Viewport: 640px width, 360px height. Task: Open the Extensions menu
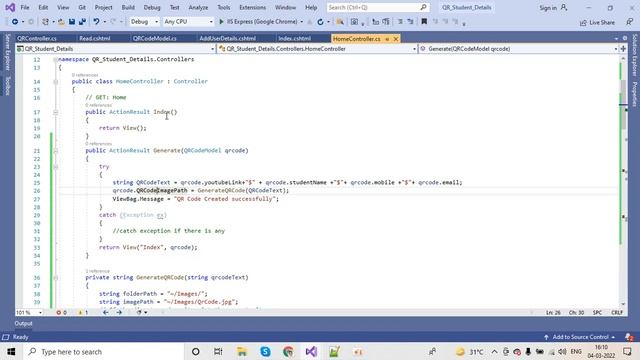click(252, 7)
